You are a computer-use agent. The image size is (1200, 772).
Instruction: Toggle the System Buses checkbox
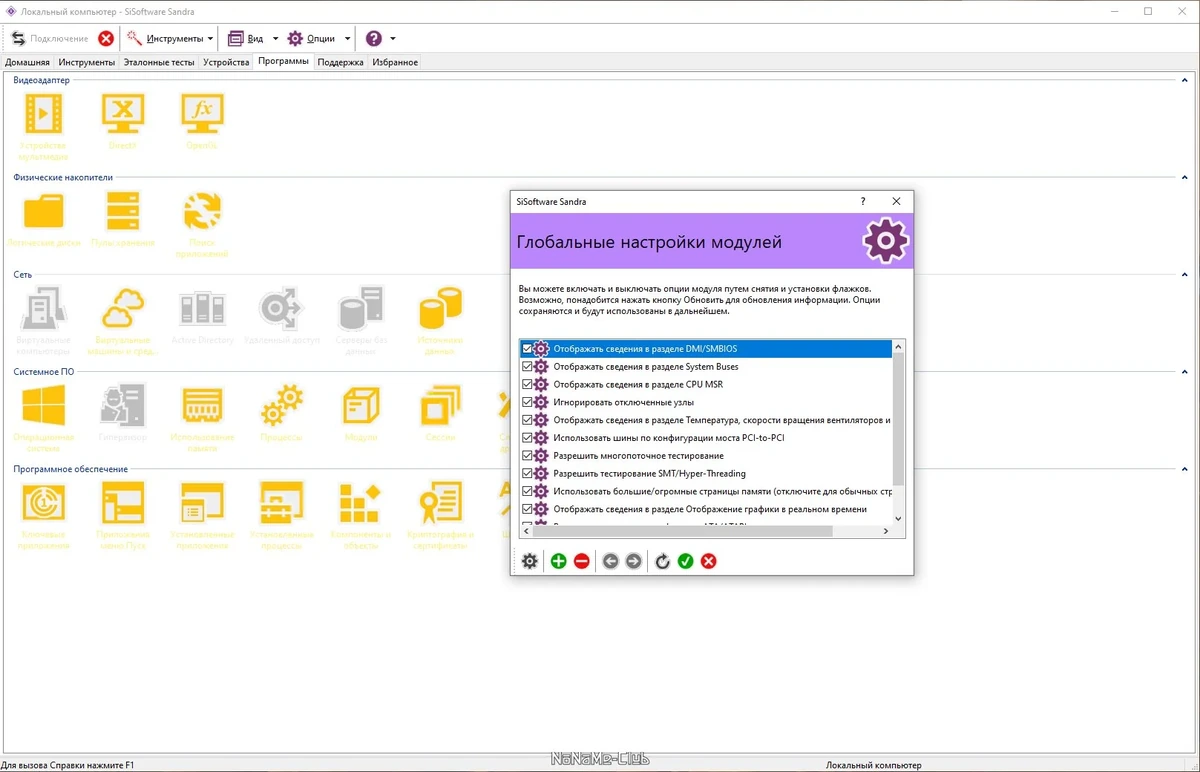click(x=527, y=367)
